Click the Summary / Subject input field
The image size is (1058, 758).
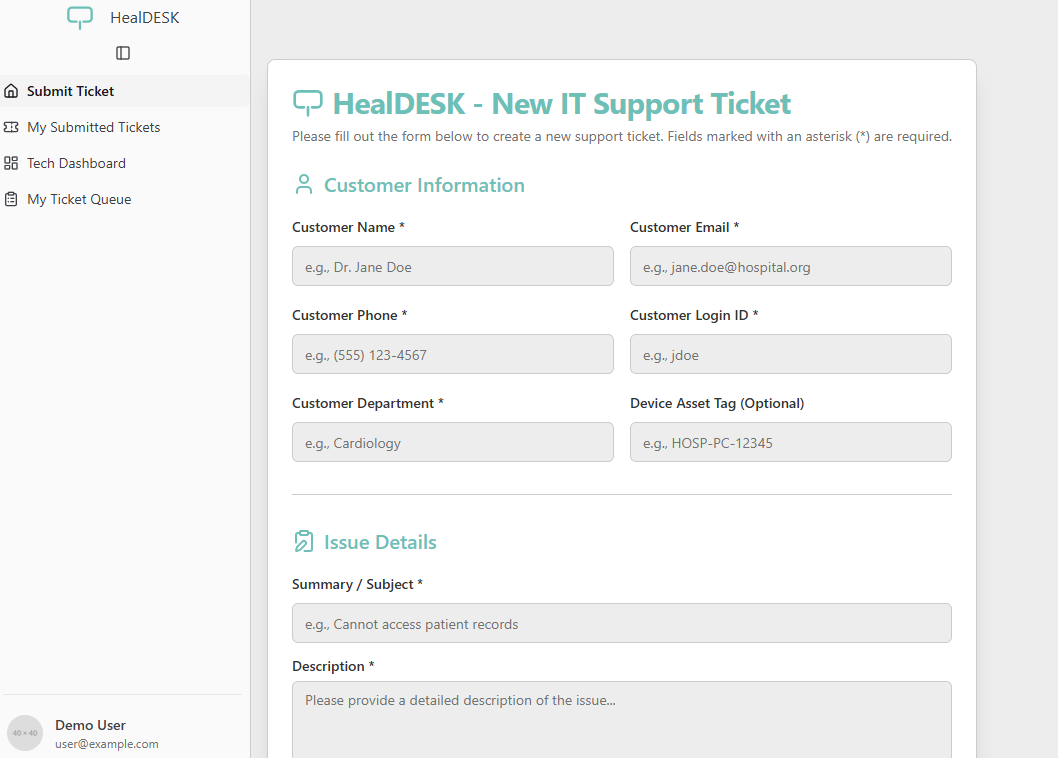pos(621,623)
